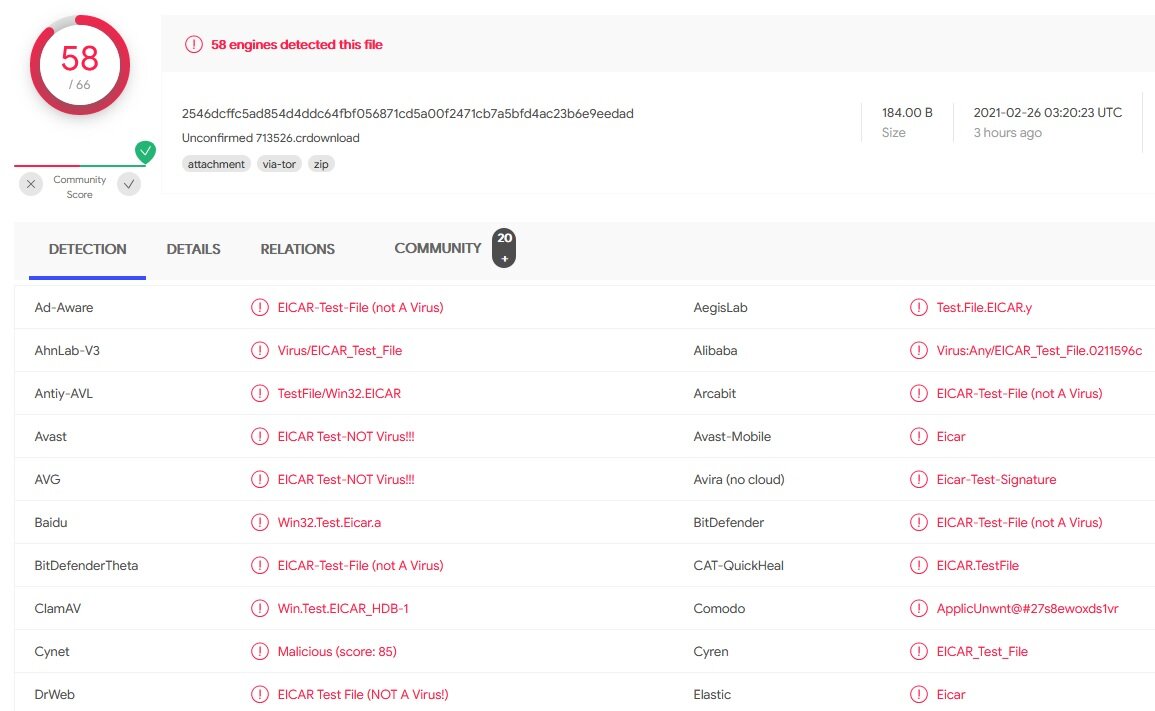The image size is (1155, 711).
Task: Click the file name 'Unconfirmed 713526.crdownload'
Action: tap(270, 138)
